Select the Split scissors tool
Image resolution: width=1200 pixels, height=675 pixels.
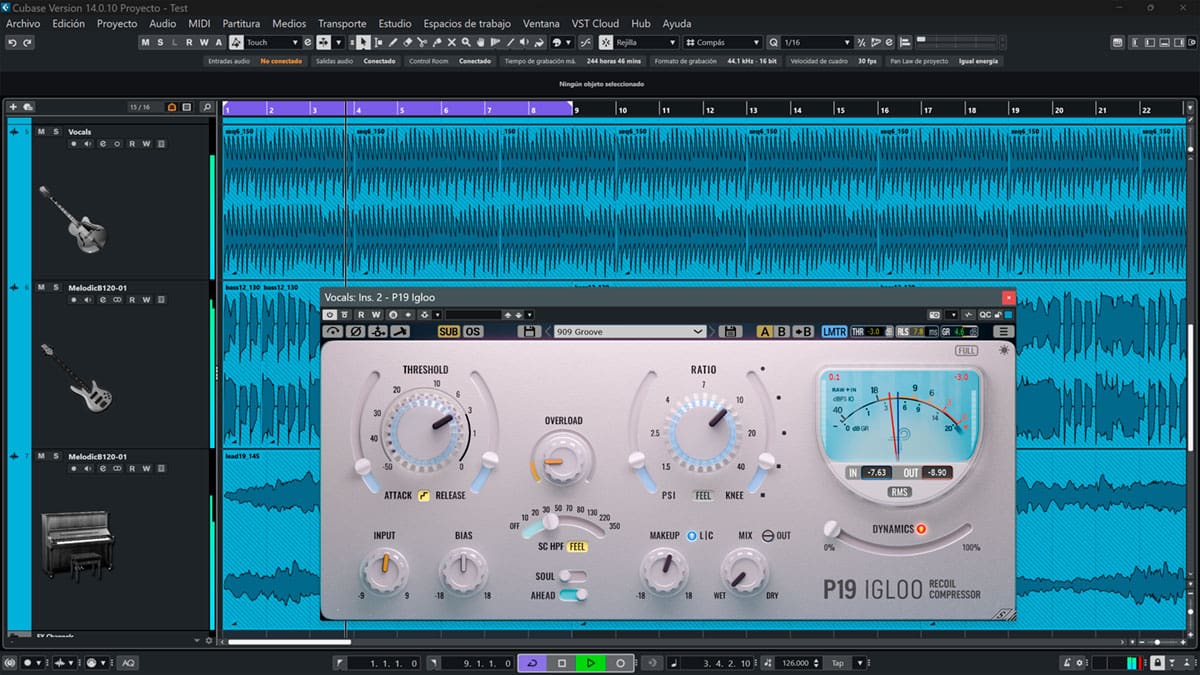[422, 43]
